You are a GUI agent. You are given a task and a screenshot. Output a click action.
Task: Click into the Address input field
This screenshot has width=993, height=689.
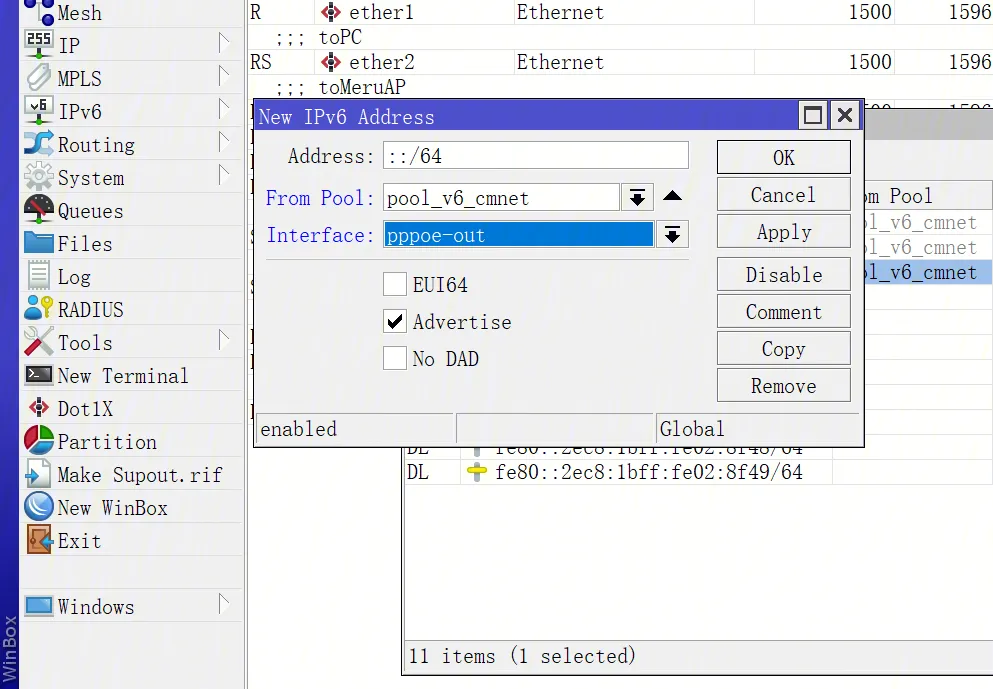point(535,156)
